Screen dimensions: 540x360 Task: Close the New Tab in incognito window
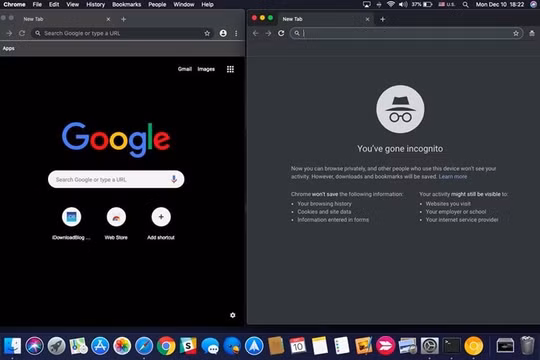(367, 19)
